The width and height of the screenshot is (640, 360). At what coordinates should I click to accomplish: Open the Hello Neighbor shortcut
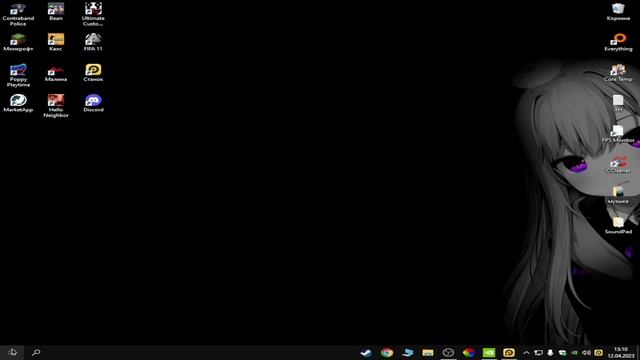tap(56, 106)
